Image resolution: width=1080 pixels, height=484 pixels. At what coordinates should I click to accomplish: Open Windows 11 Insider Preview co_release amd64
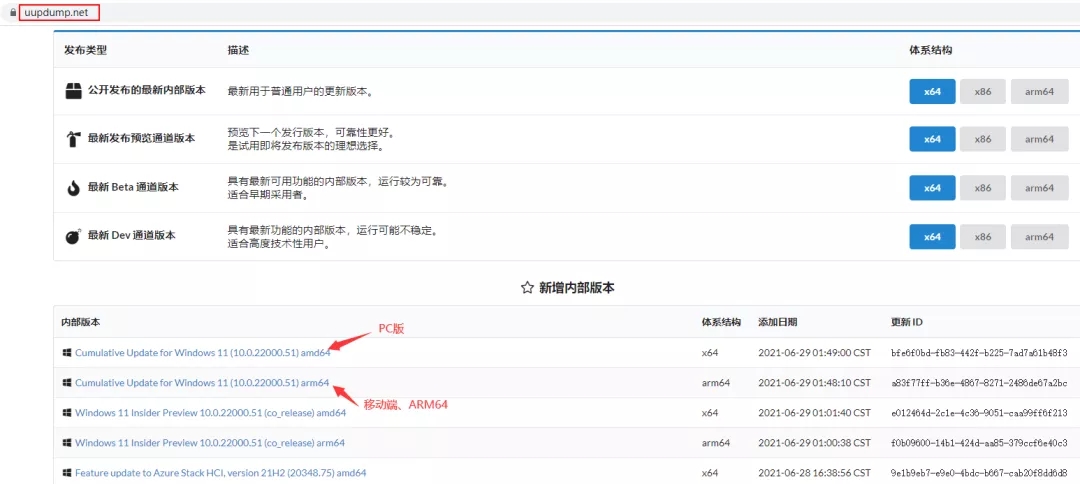click(211, 413)
